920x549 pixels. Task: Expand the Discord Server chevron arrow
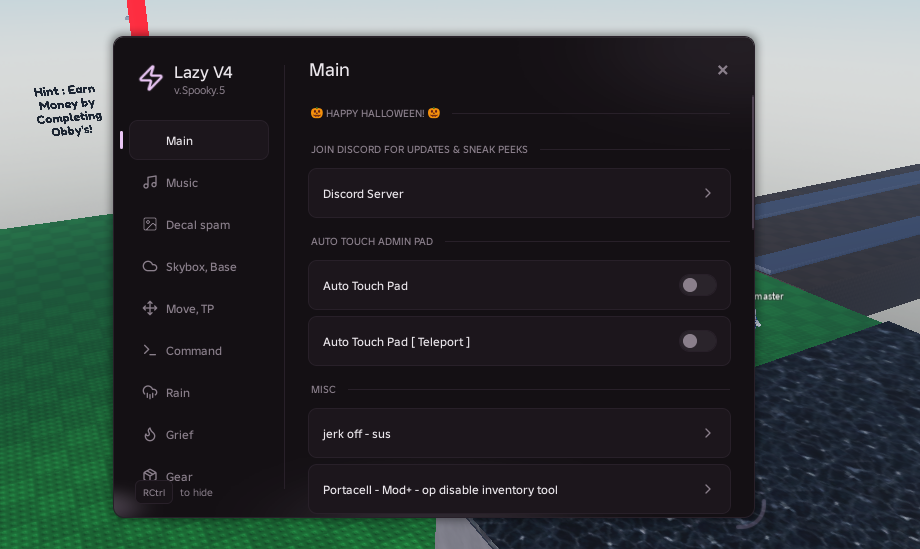[x=708, y=193]
